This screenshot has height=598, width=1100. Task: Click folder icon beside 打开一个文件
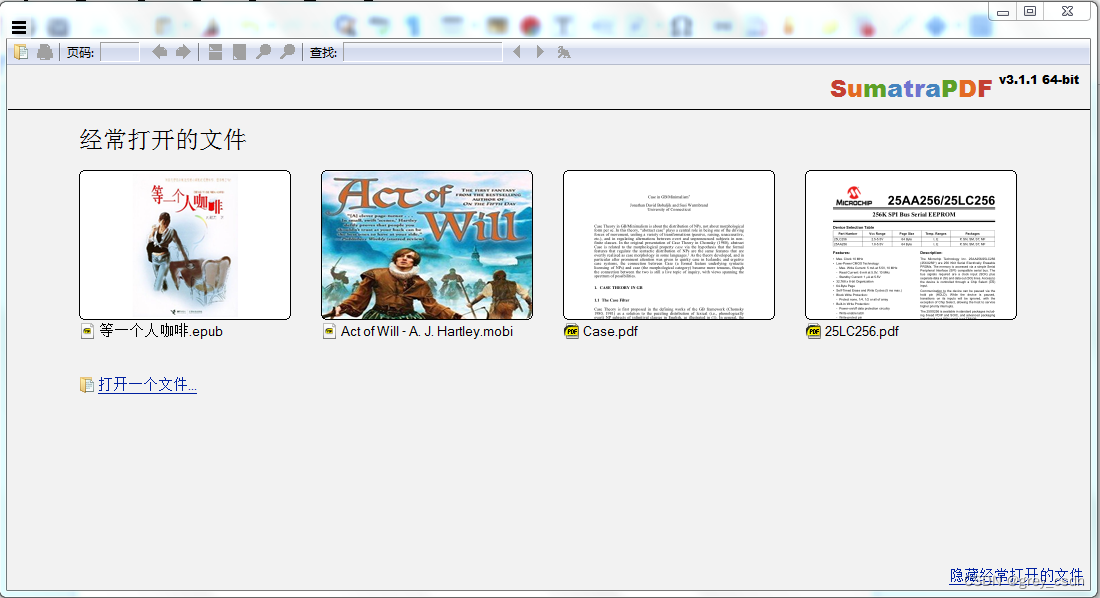tap(87, 385)
